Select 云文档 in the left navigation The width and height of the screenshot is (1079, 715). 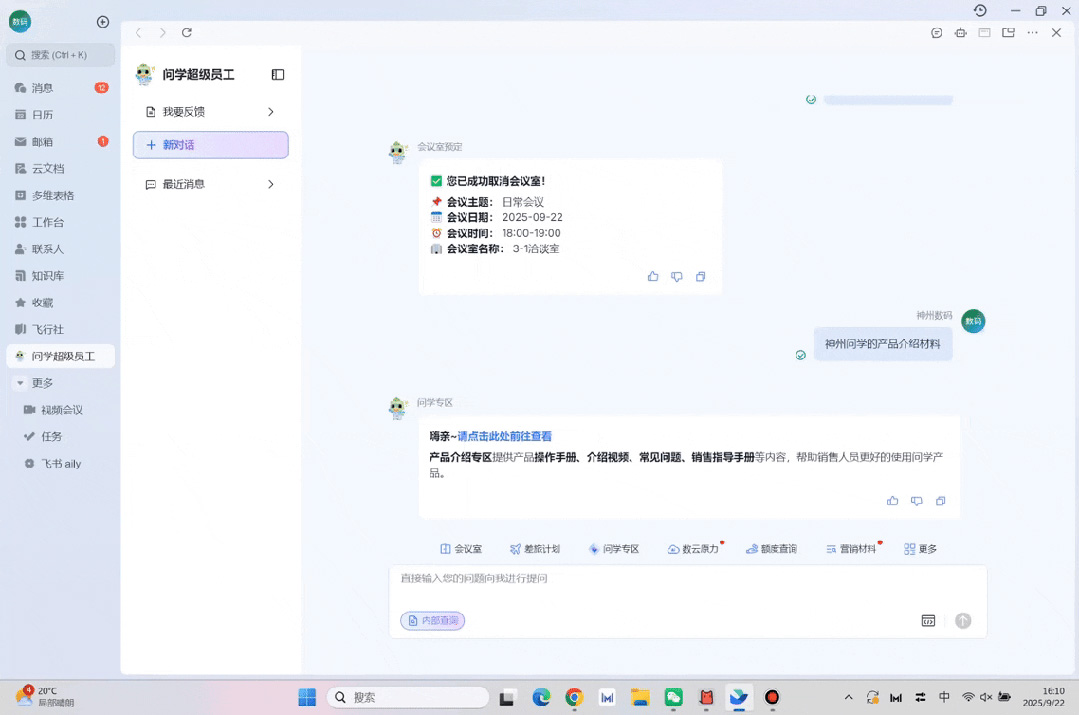[47, 169]
